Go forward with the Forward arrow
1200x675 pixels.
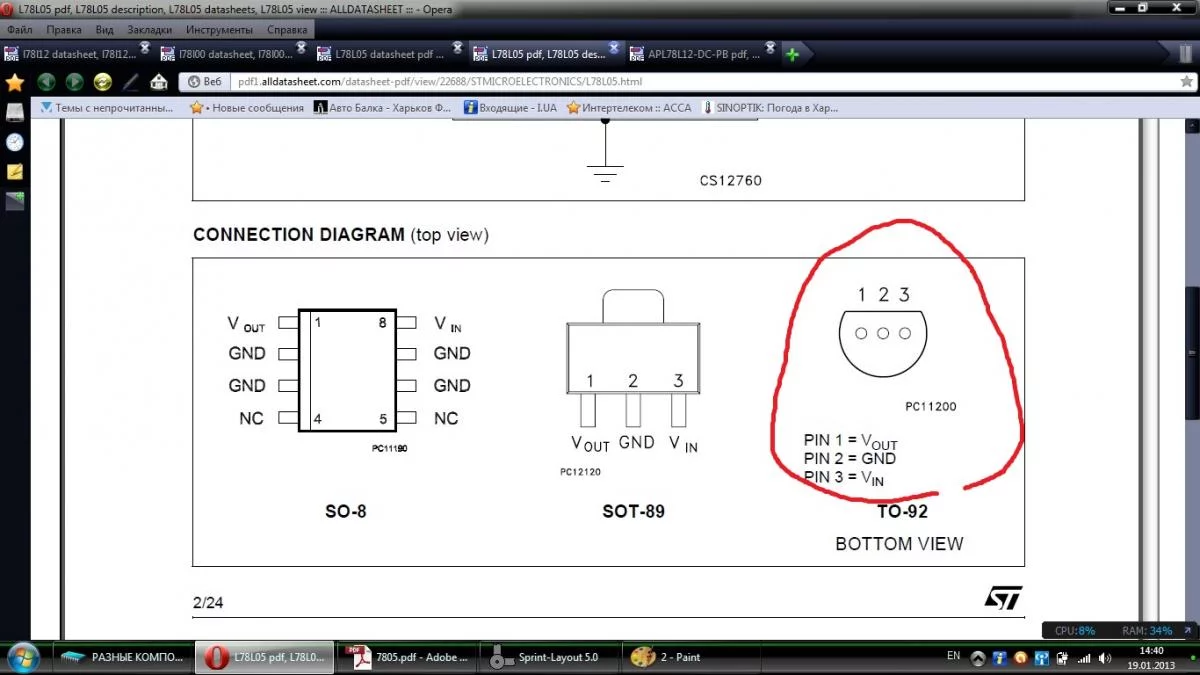(x=74, y=82)
